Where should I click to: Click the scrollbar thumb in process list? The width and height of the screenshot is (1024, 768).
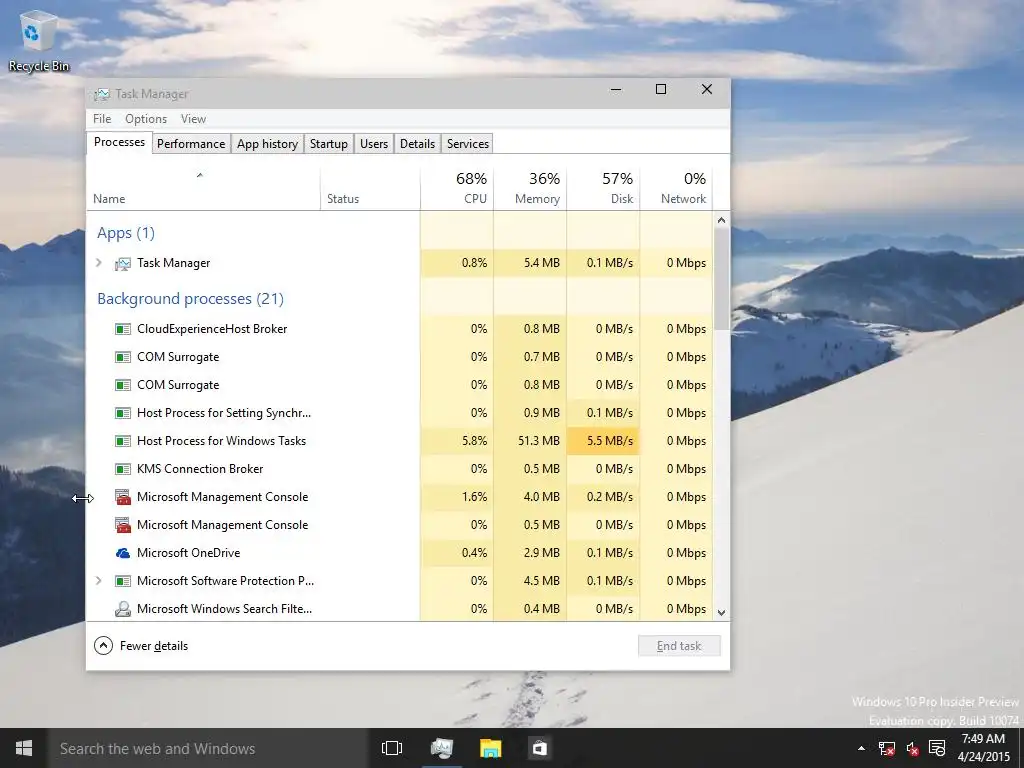point(721,280)
